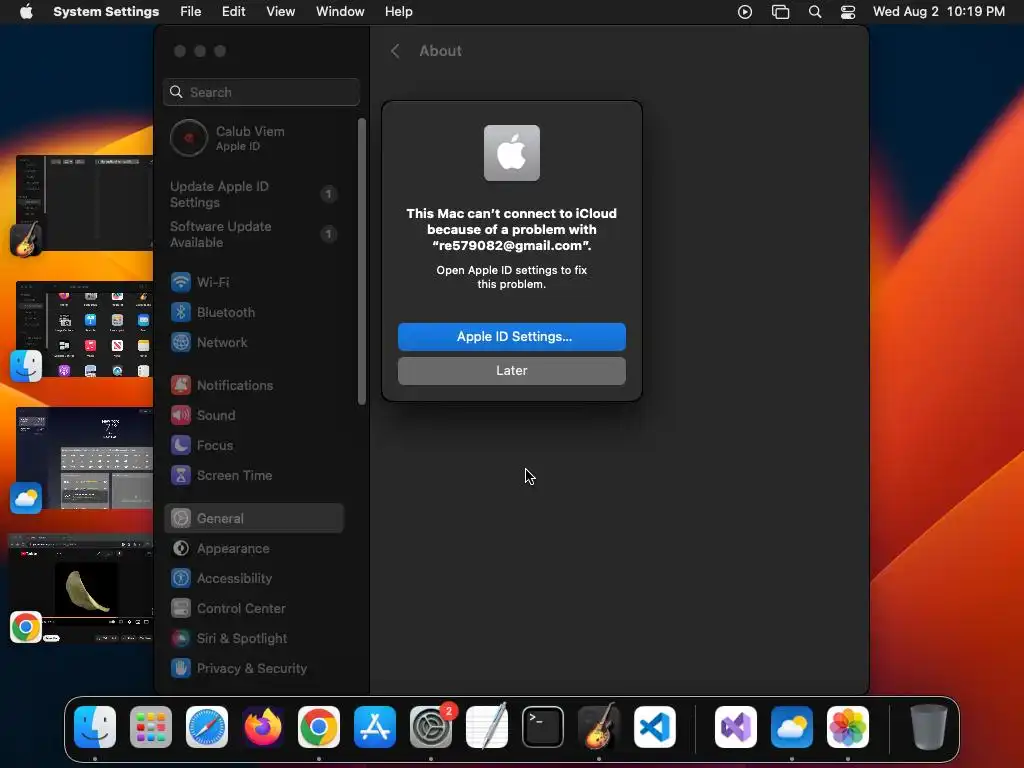Image resolution: width=1024 pixels, height=768 pixels.
Task: Click the Siri & Spotlight icon
Action: 181,639
